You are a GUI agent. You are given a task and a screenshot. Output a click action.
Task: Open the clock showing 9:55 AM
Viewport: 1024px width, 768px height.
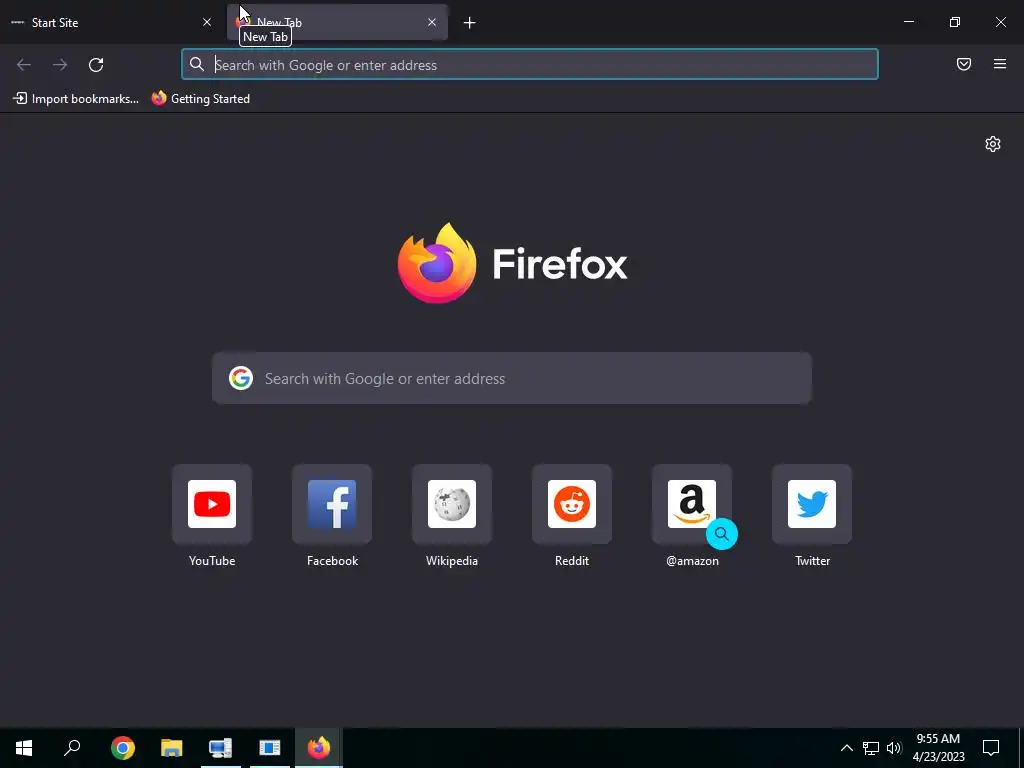click(x=938, y=748)
